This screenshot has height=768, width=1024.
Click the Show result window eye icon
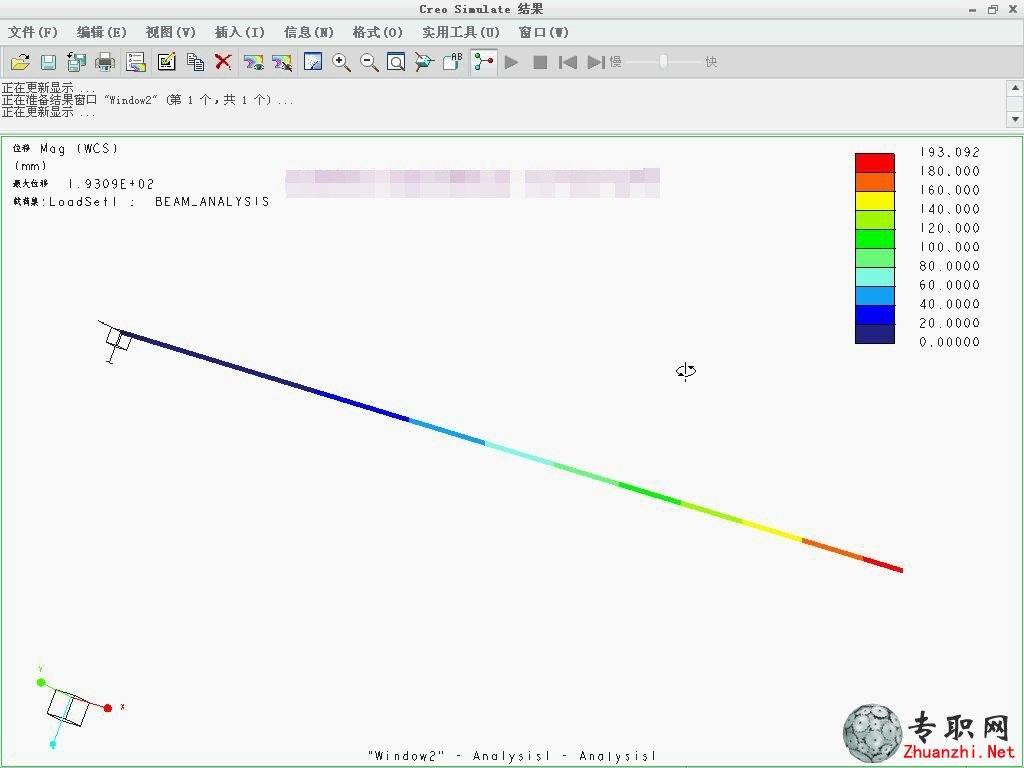(253, 62)
